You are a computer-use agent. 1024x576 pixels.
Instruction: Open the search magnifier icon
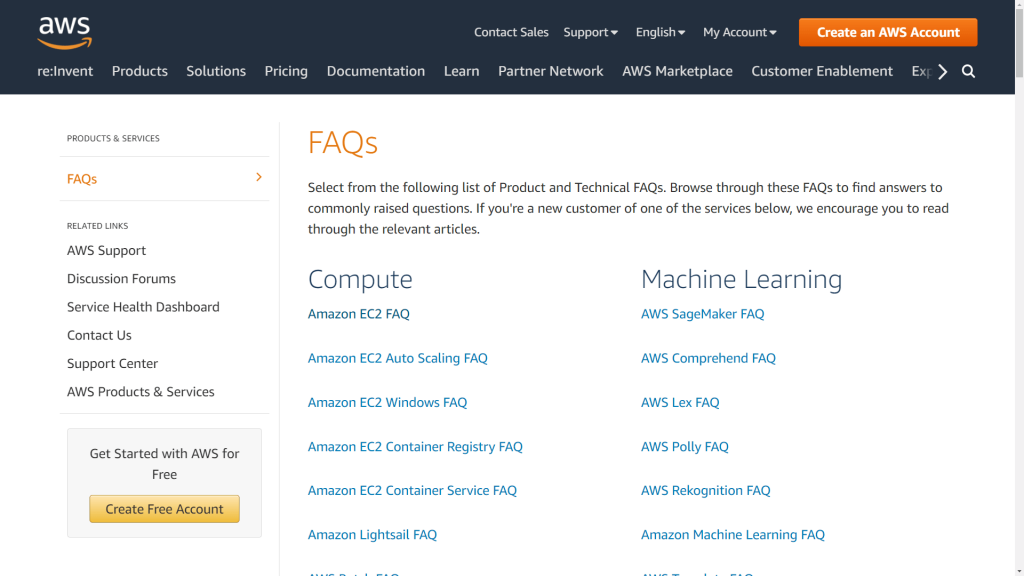click(x=967, y=71)
